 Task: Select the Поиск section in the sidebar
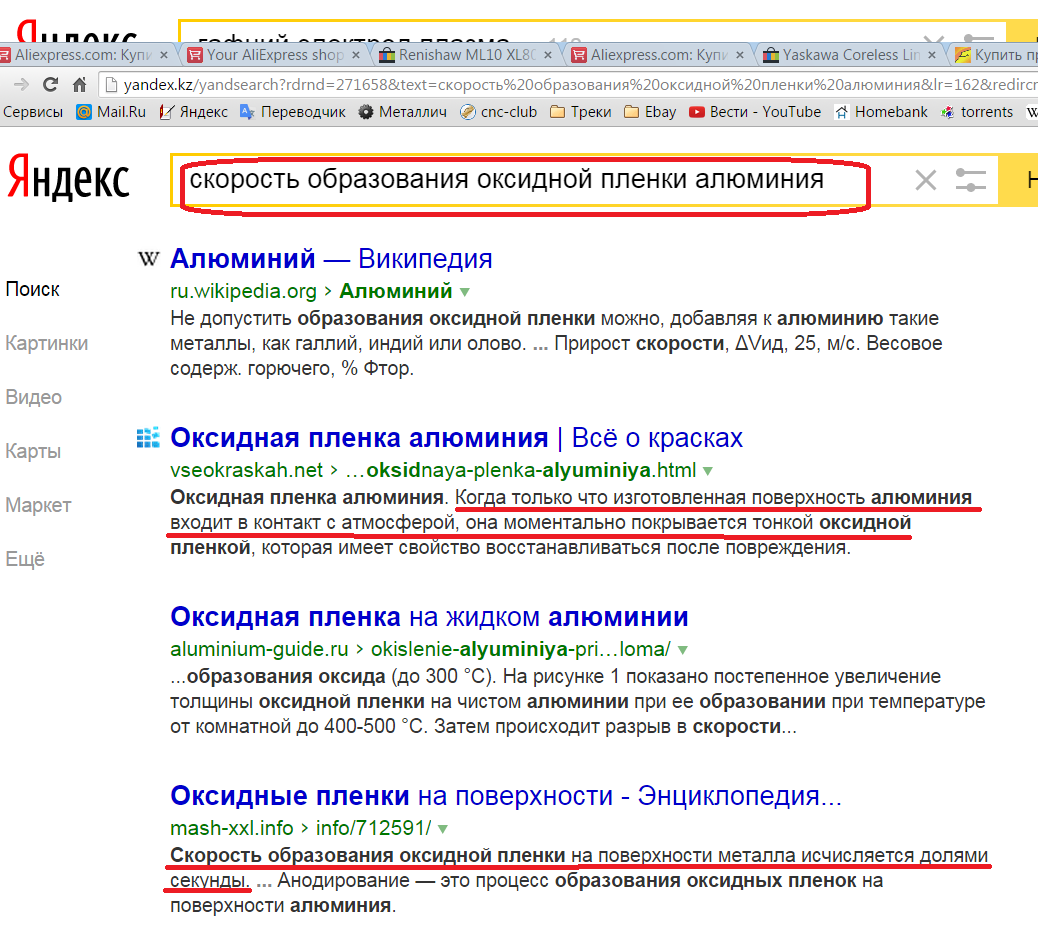tap(32, 289)
